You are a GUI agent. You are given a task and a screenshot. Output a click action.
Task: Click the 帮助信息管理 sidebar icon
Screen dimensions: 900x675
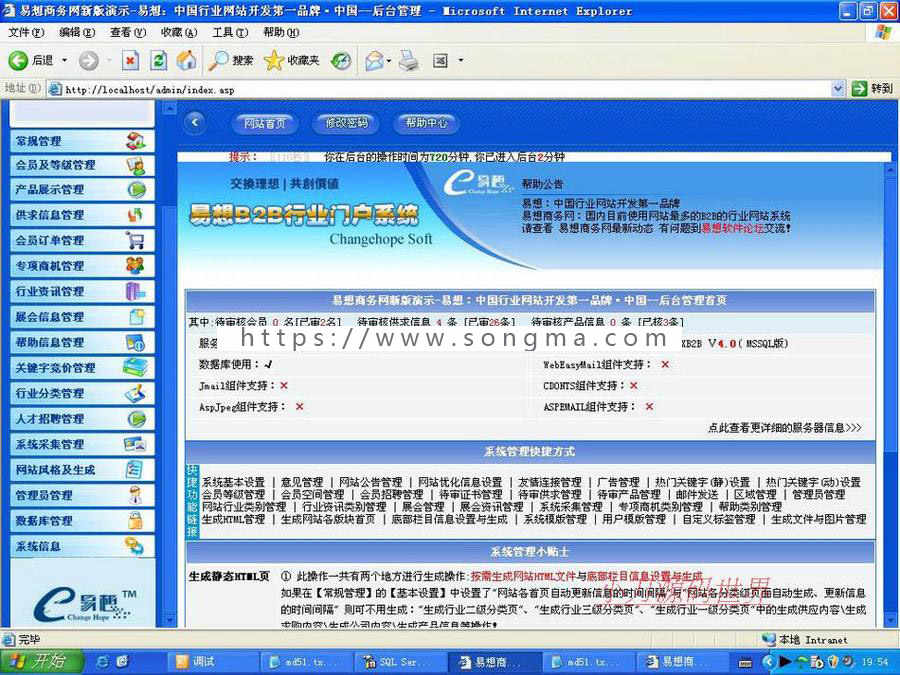(135, 342)
